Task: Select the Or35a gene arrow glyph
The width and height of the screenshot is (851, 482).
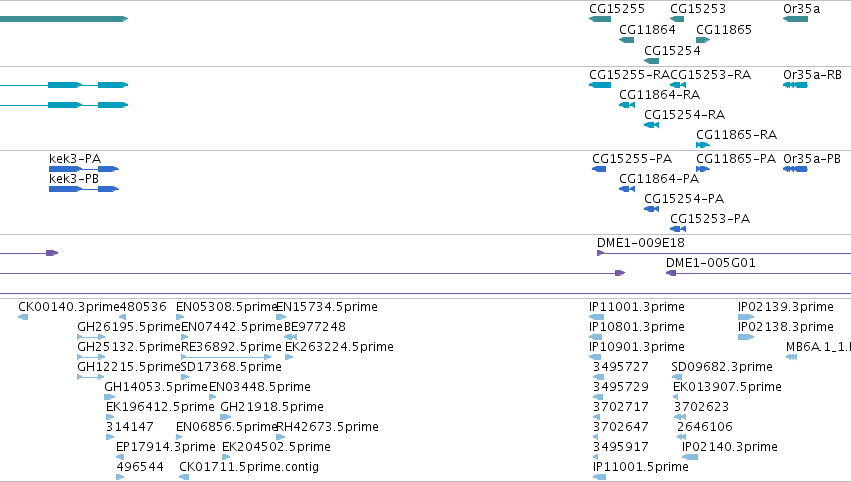Action: tap(795, 19)
